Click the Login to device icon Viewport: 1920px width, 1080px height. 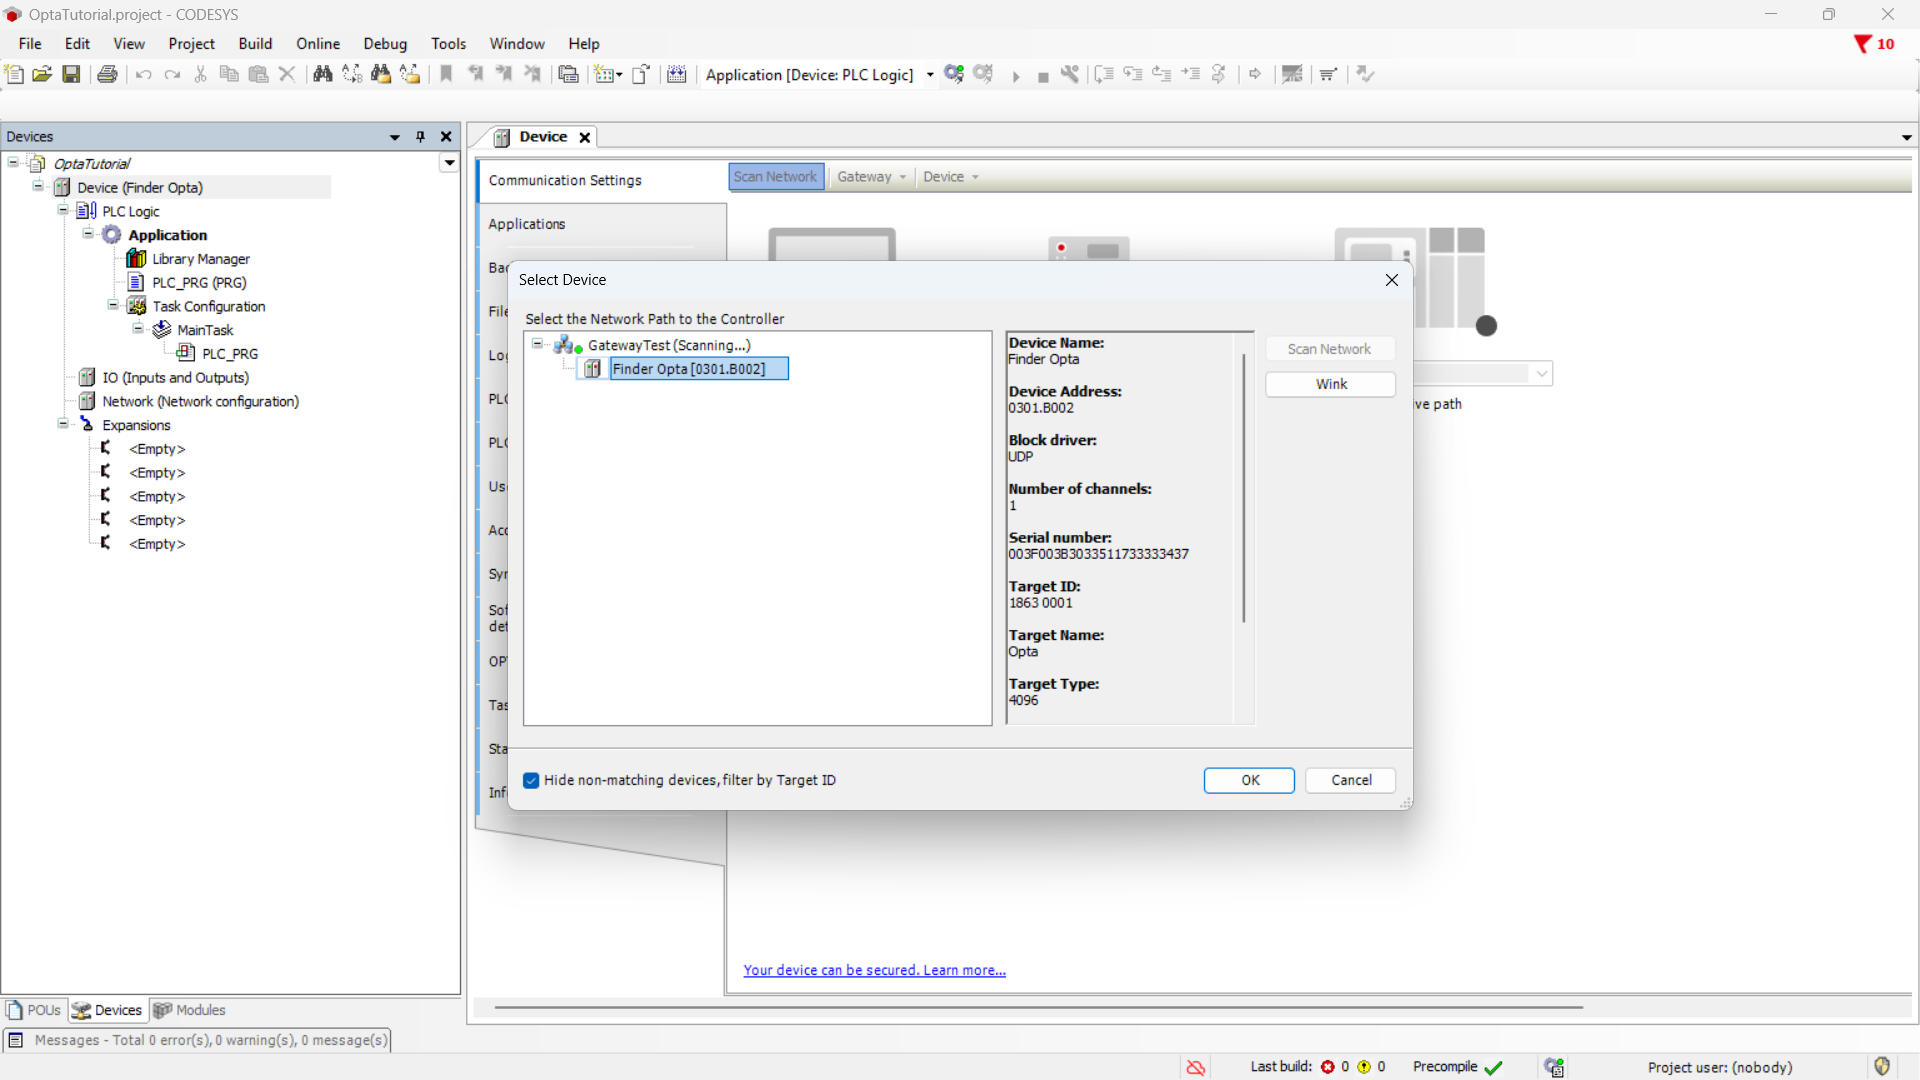coord(954,74)
